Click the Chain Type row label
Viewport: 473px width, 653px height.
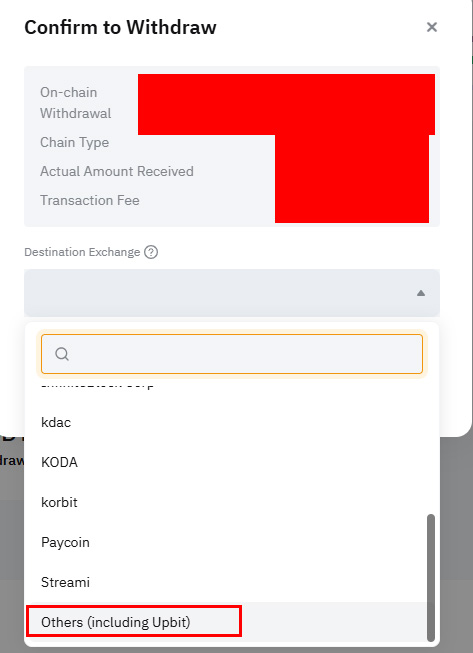75,142
